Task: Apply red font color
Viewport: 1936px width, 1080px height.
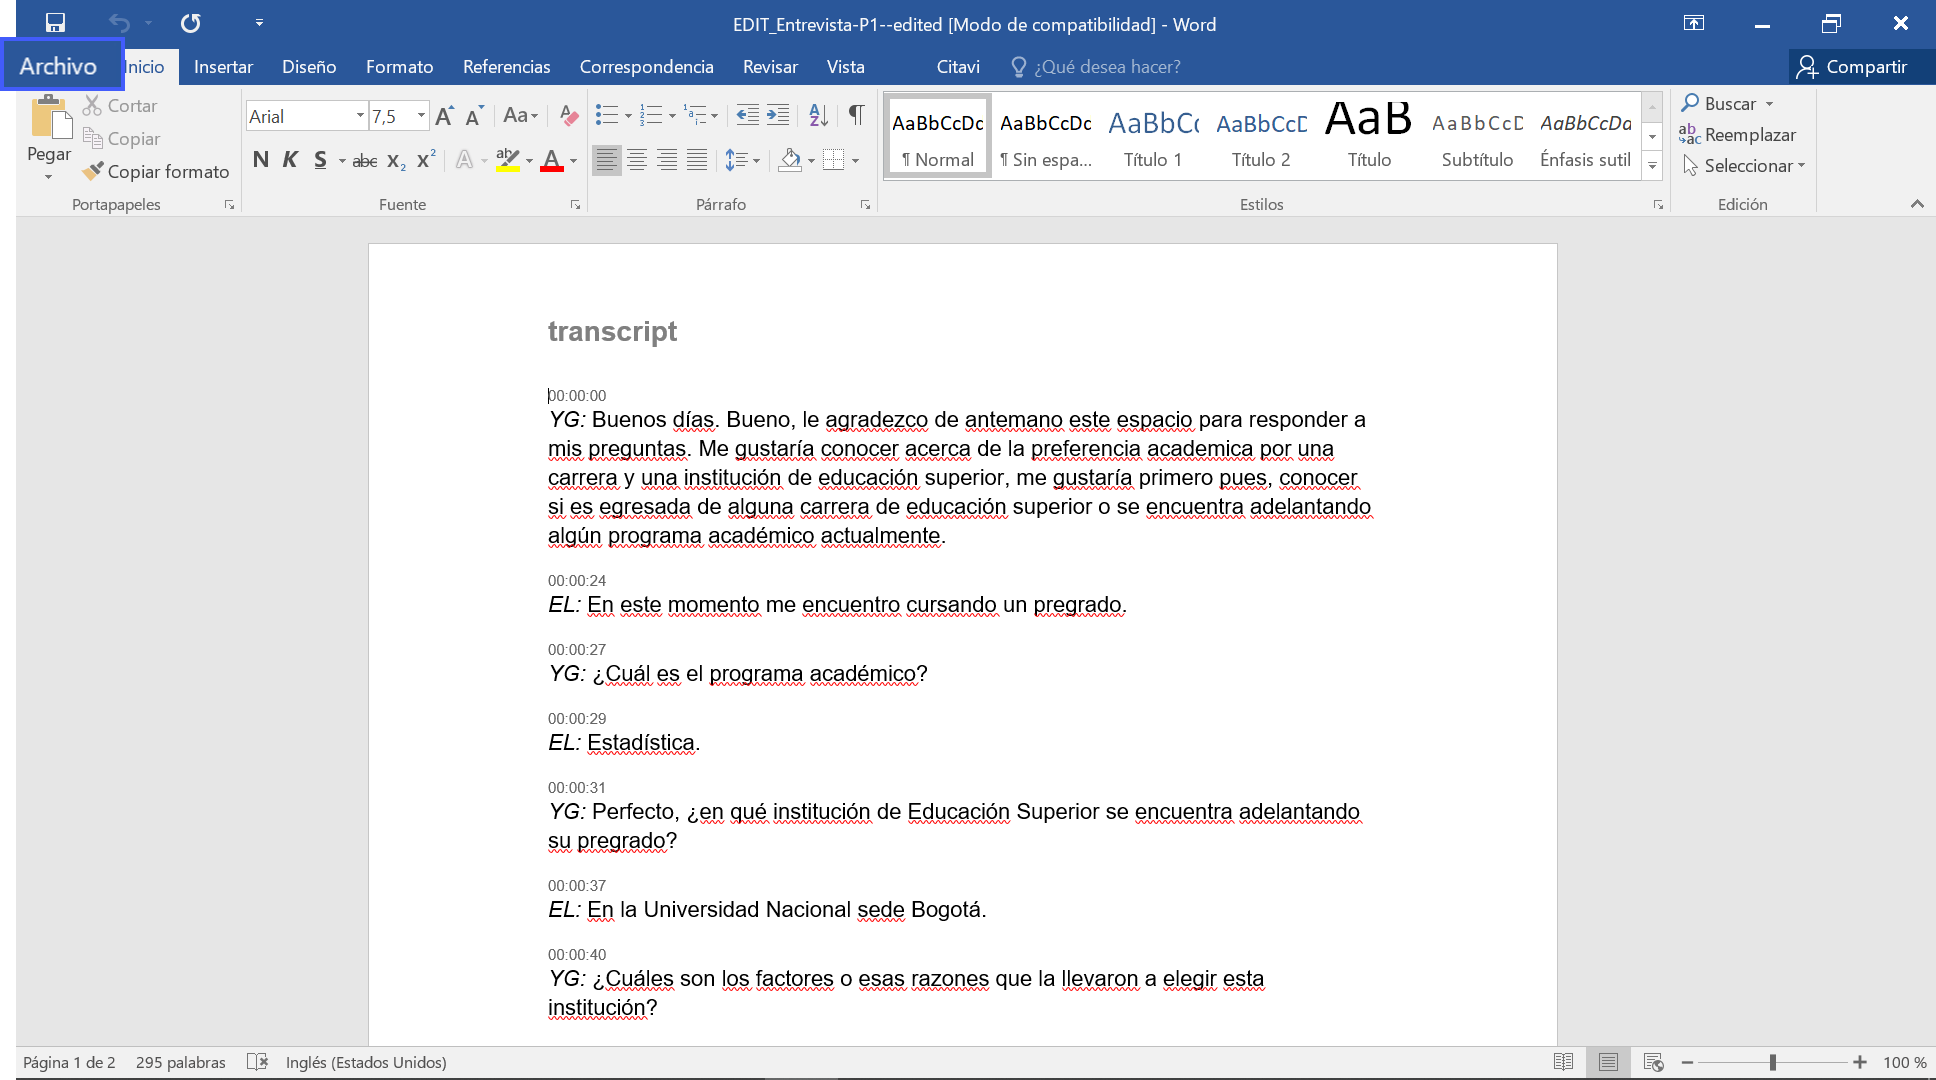Action: point(551,160)
